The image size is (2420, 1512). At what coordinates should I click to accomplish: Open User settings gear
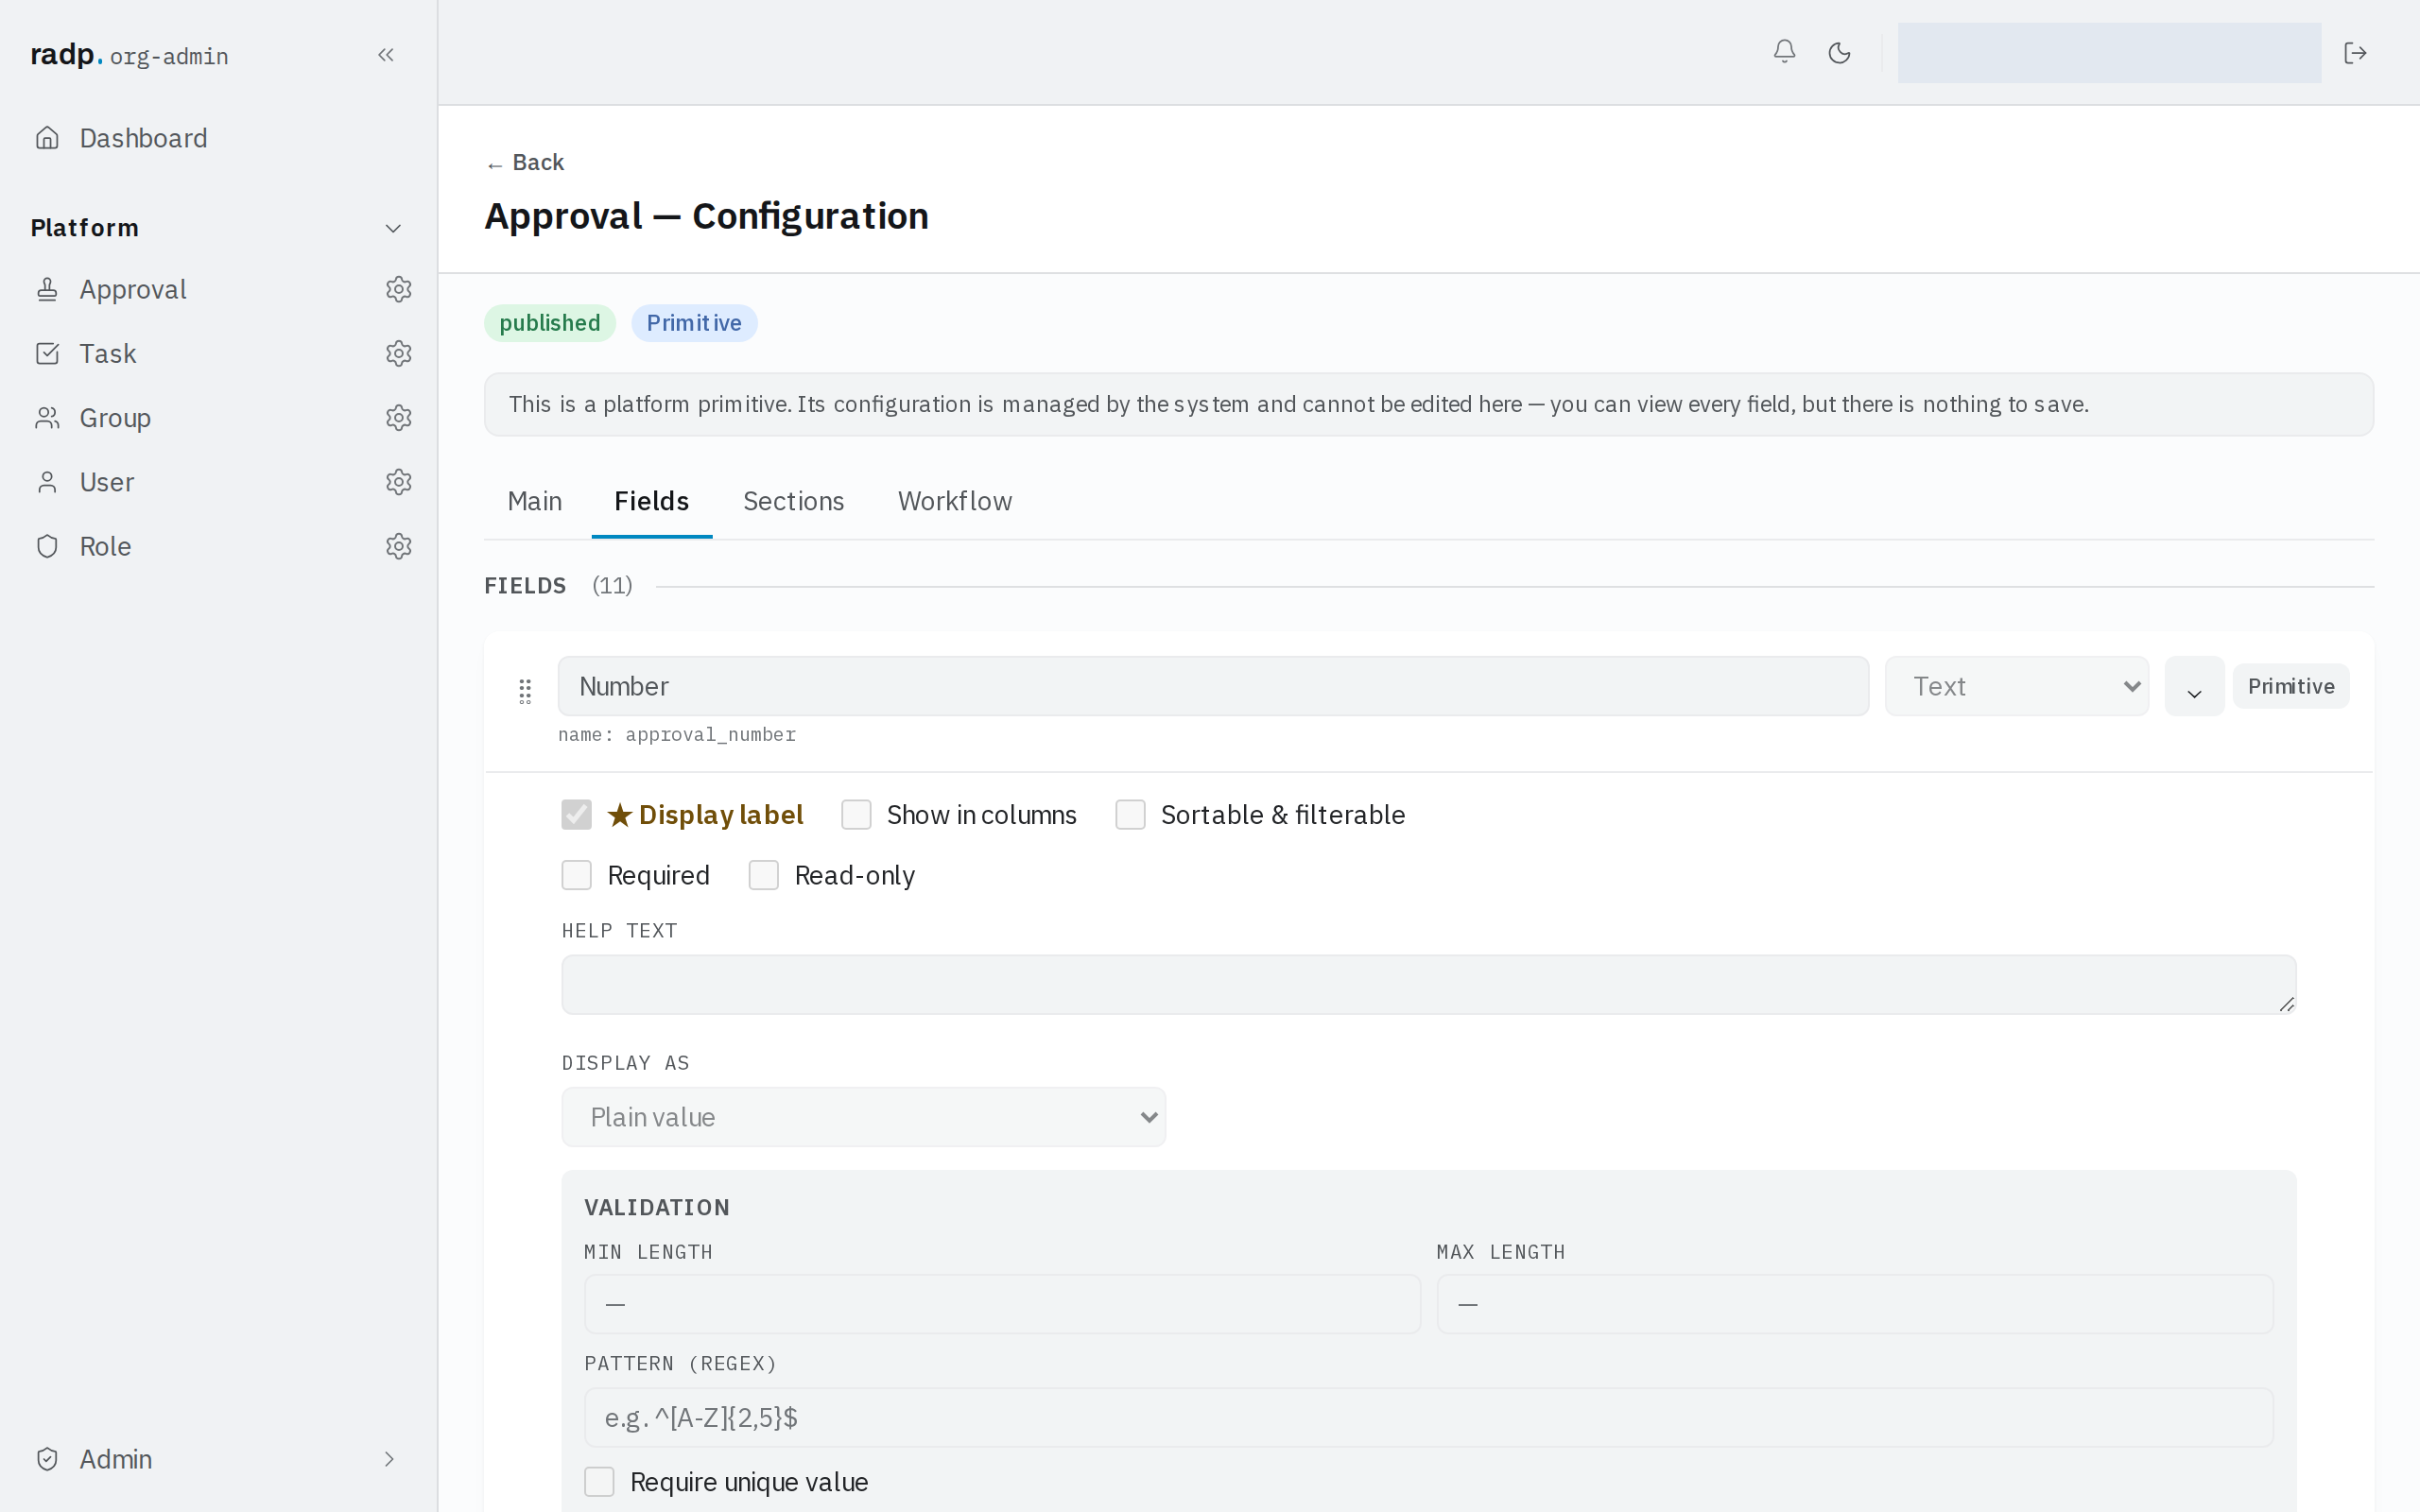pos(398,482)
